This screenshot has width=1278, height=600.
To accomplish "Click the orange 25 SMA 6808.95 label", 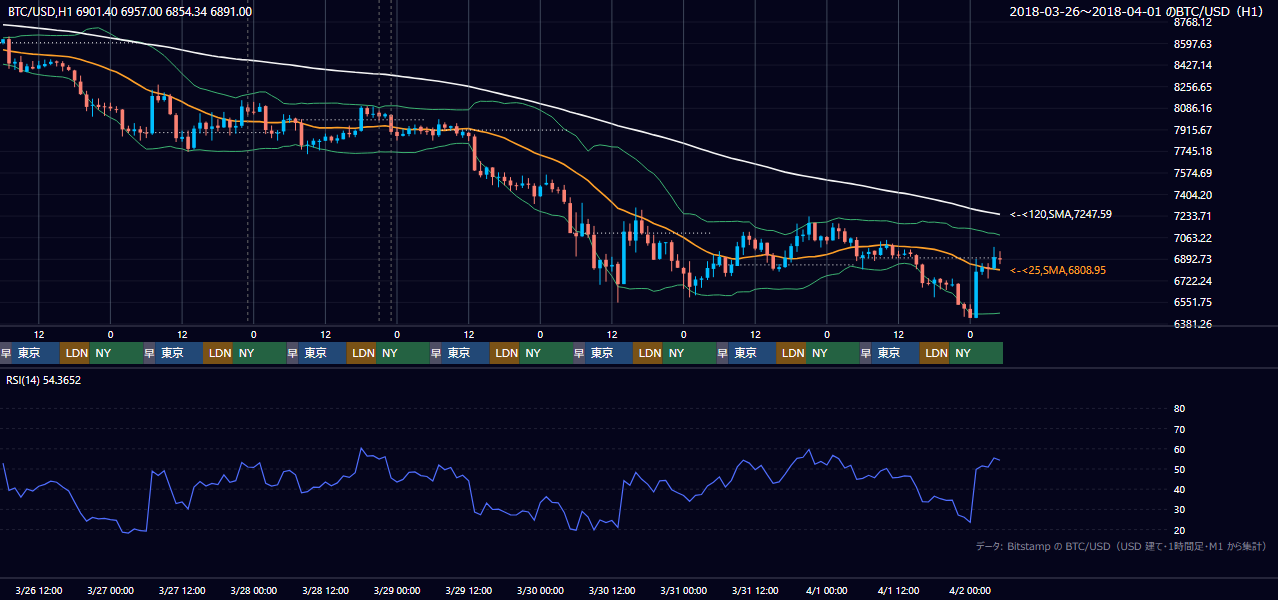I will (x=1057, y=270).
